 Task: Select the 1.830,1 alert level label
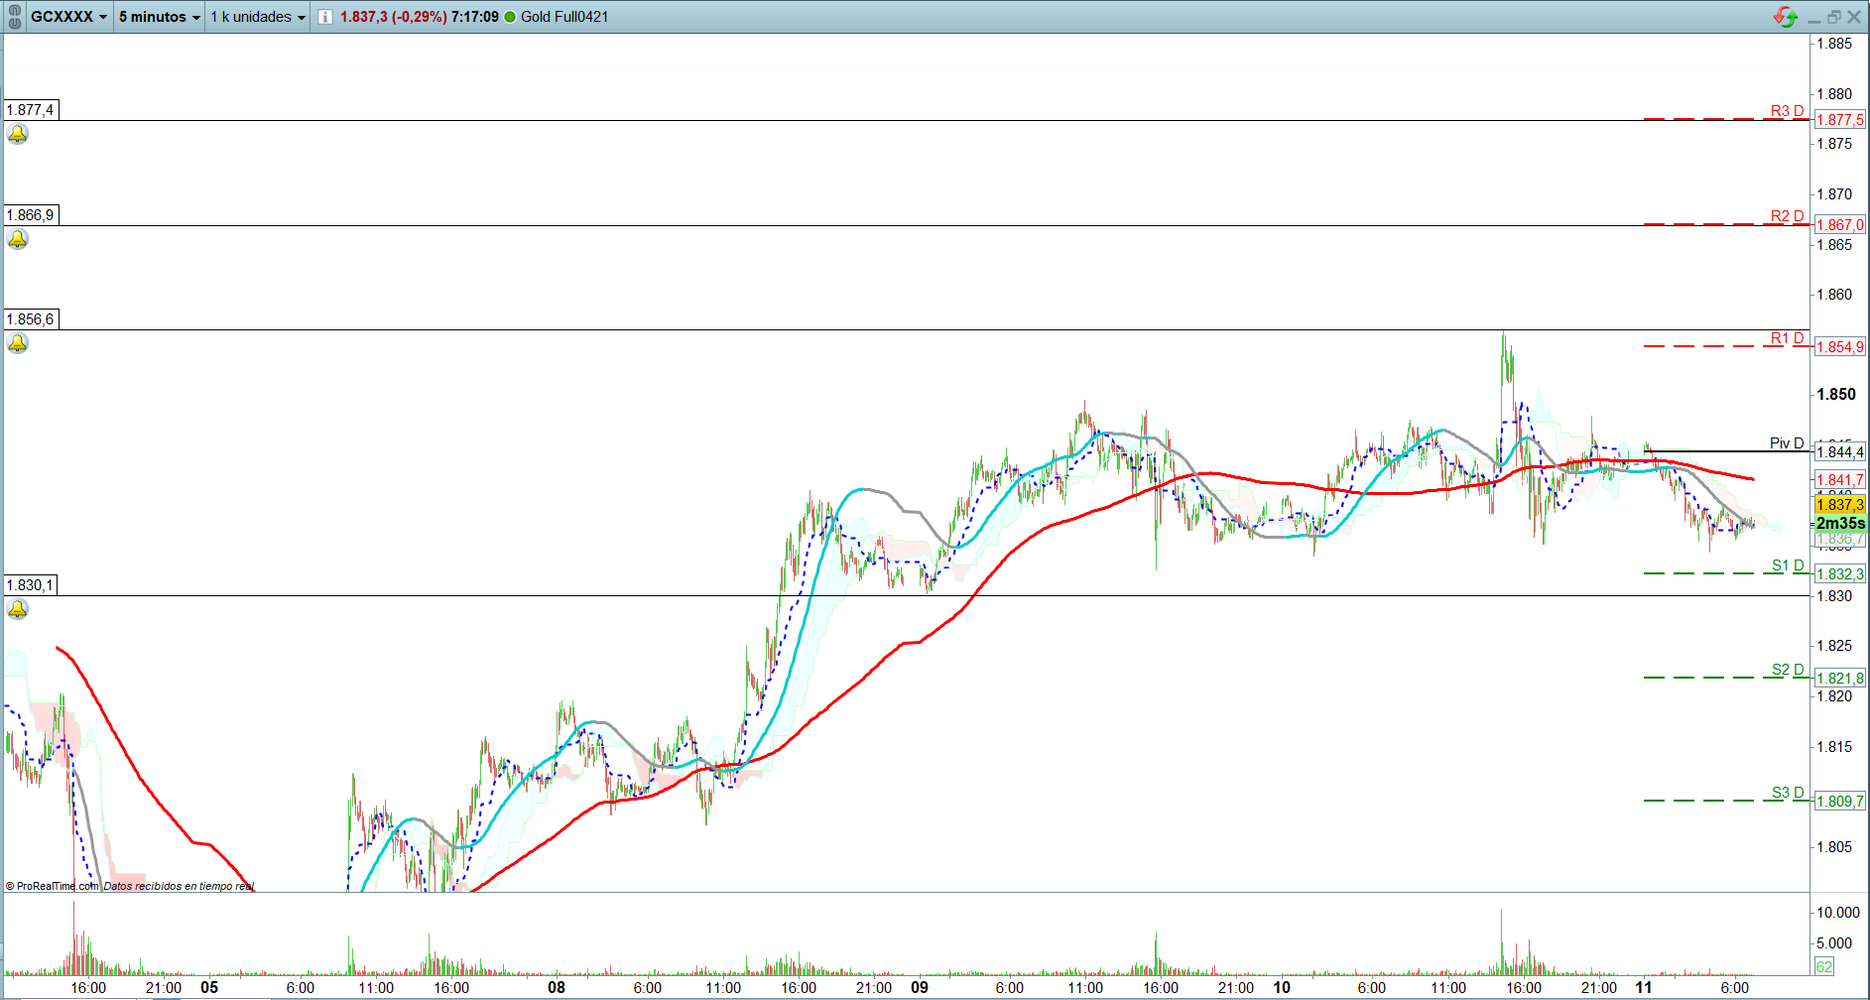[31, 585]
